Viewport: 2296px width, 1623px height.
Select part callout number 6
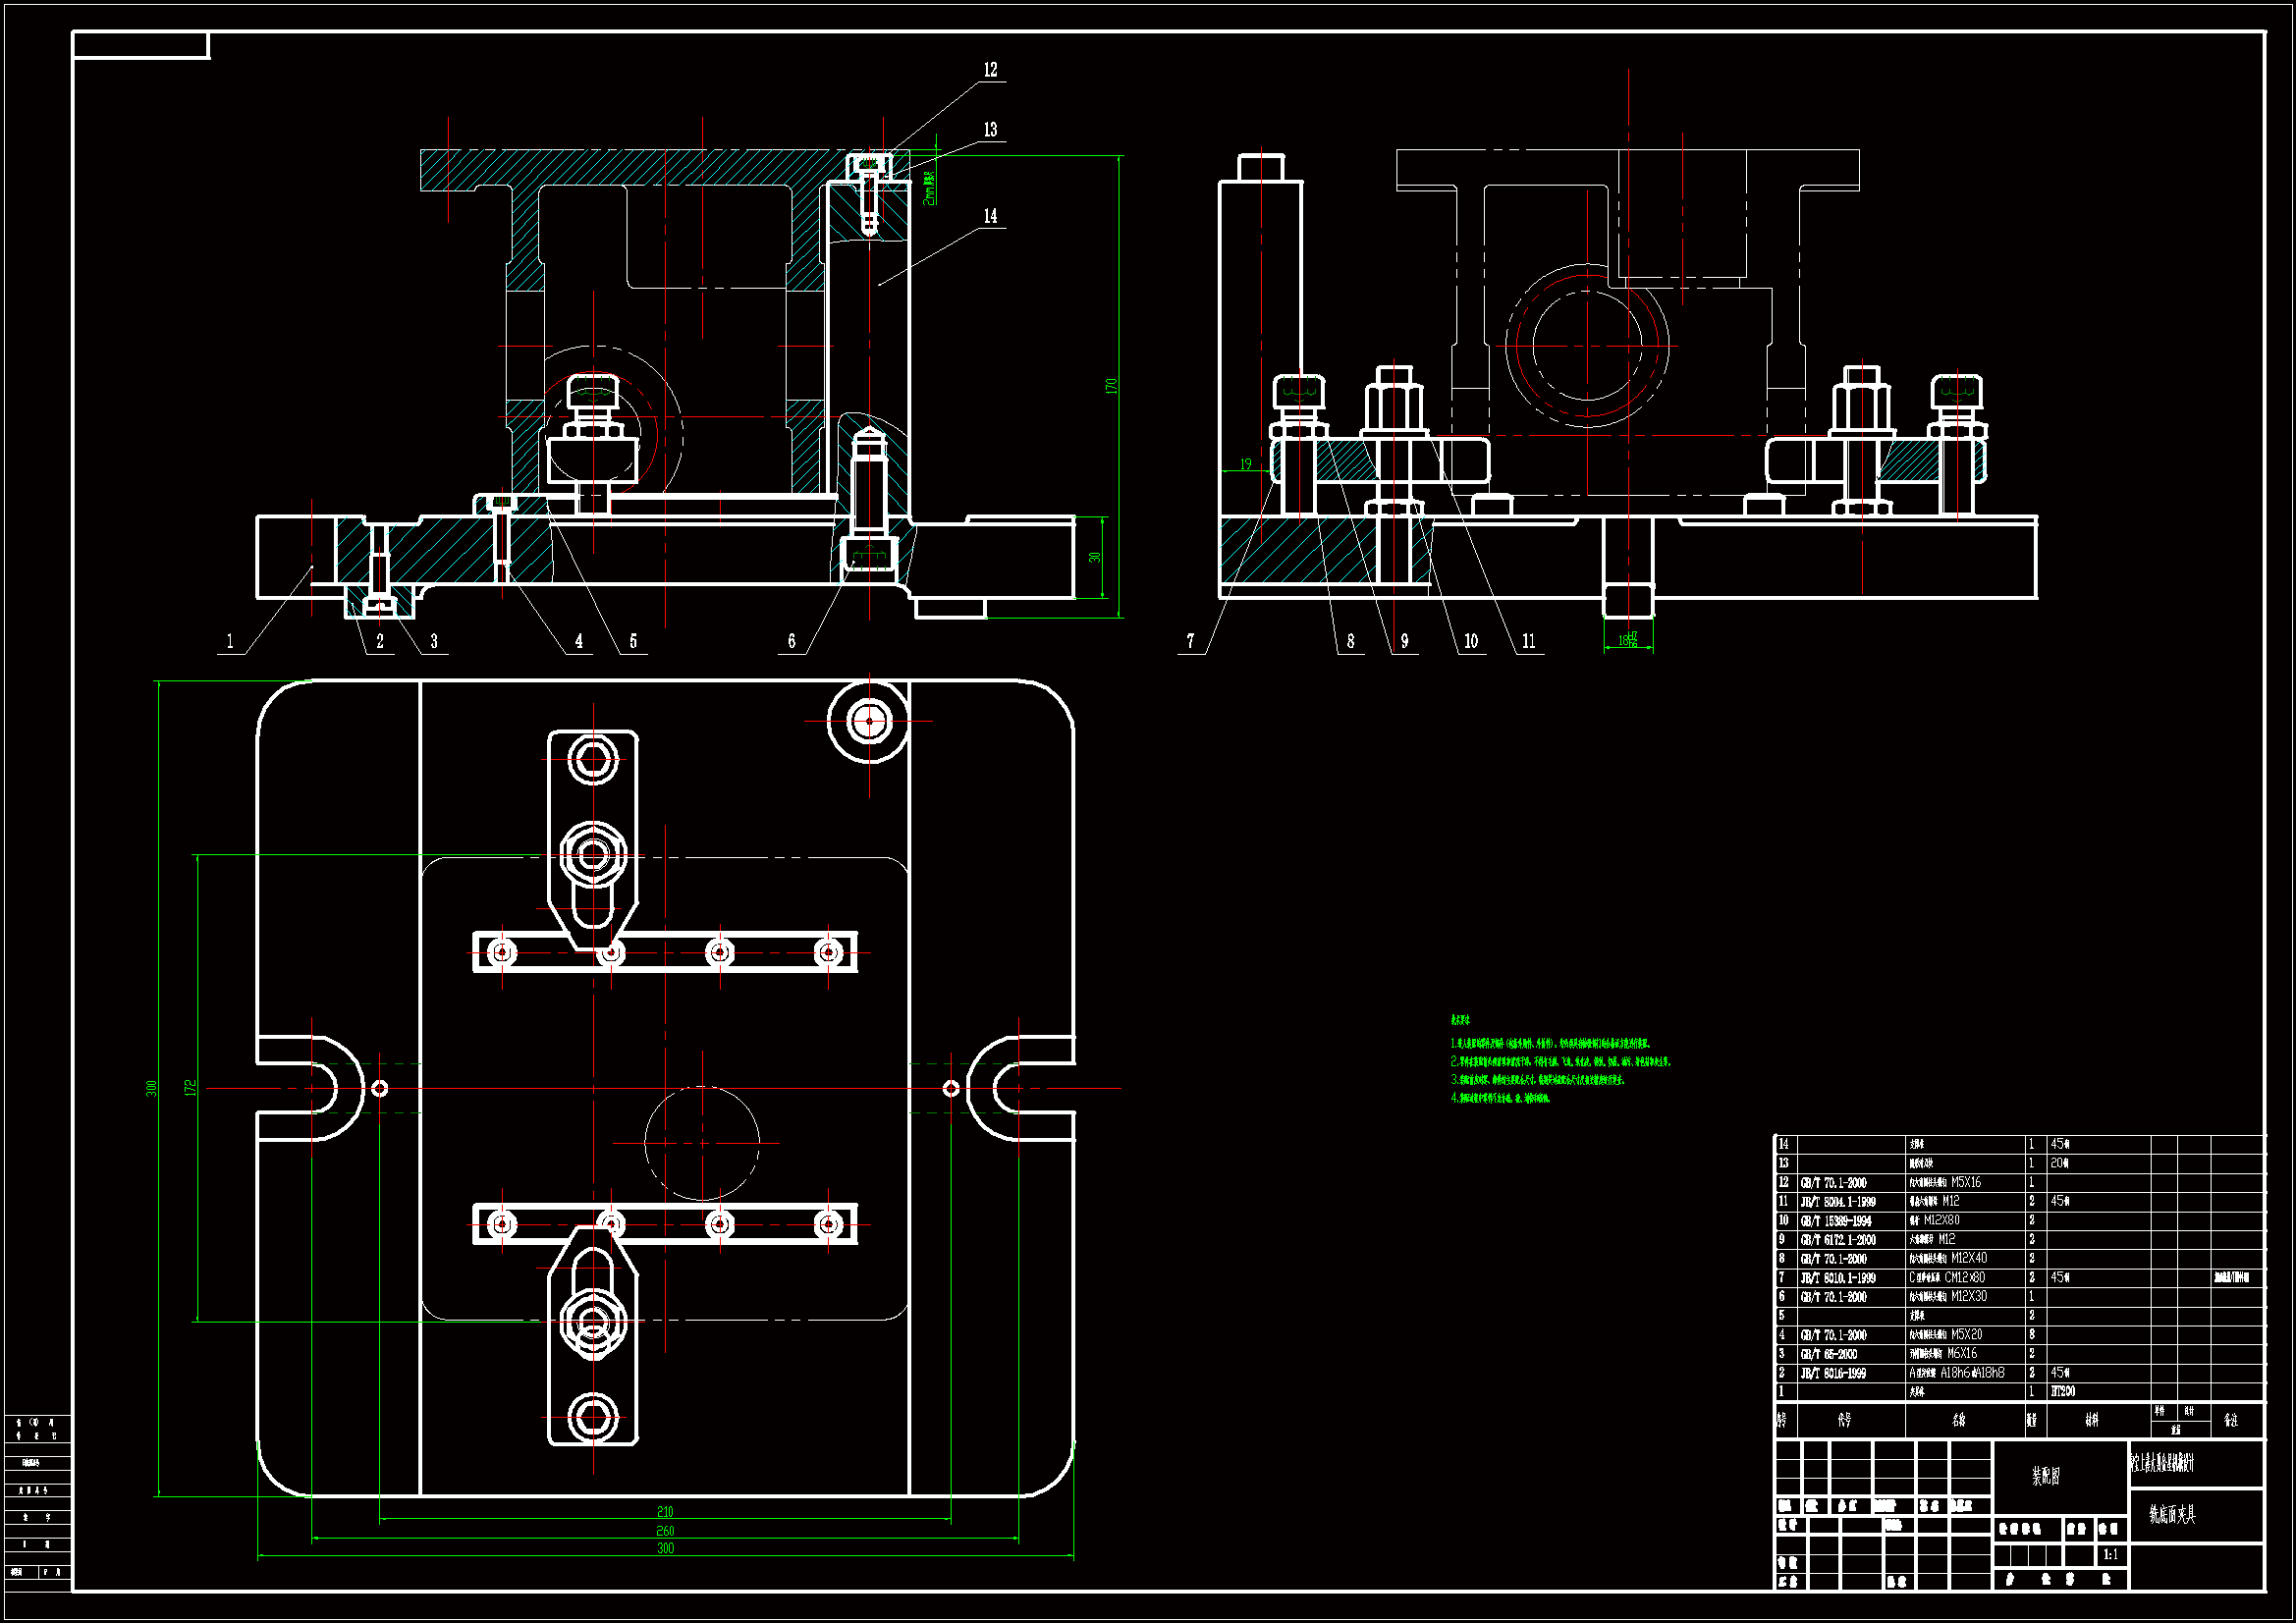[x=791, y=642]
